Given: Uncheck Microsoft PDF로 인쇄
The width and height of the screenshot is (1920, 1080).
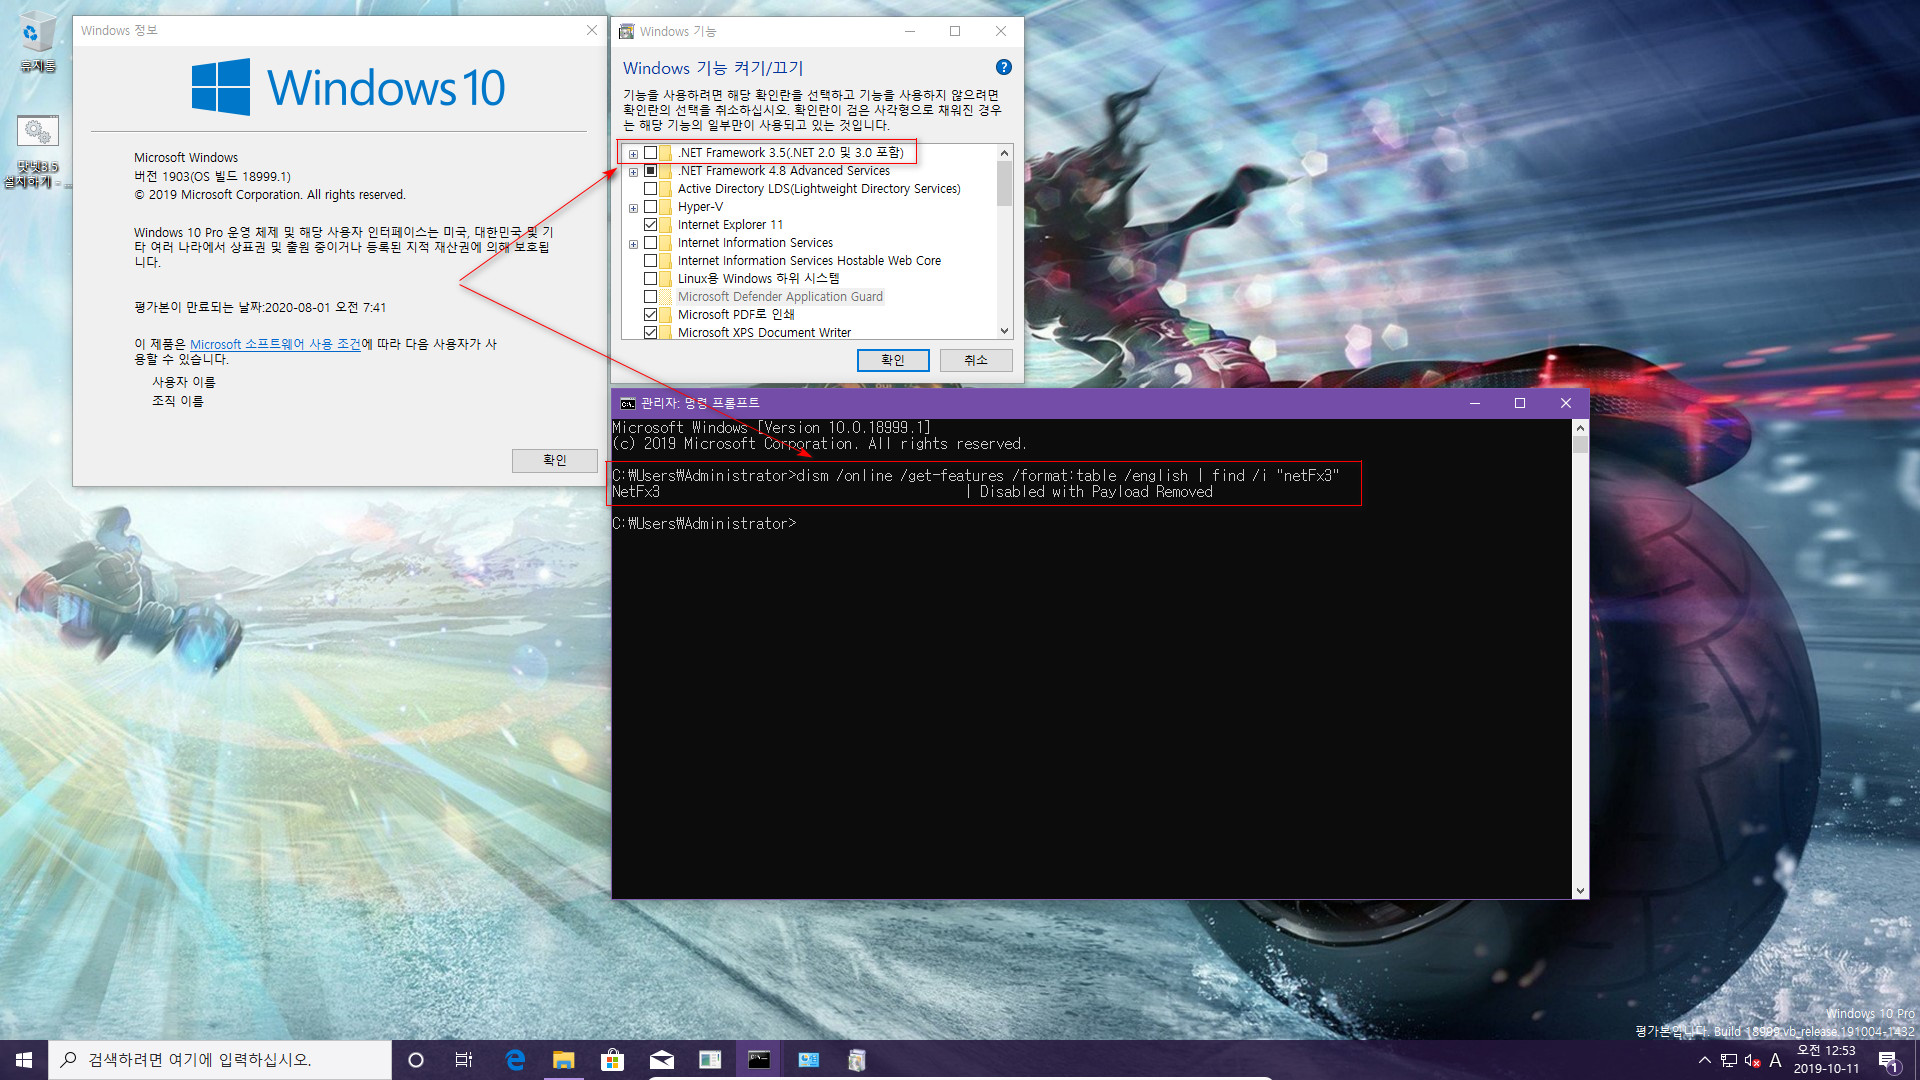Looking at the screenshot, I should [650, 315].
